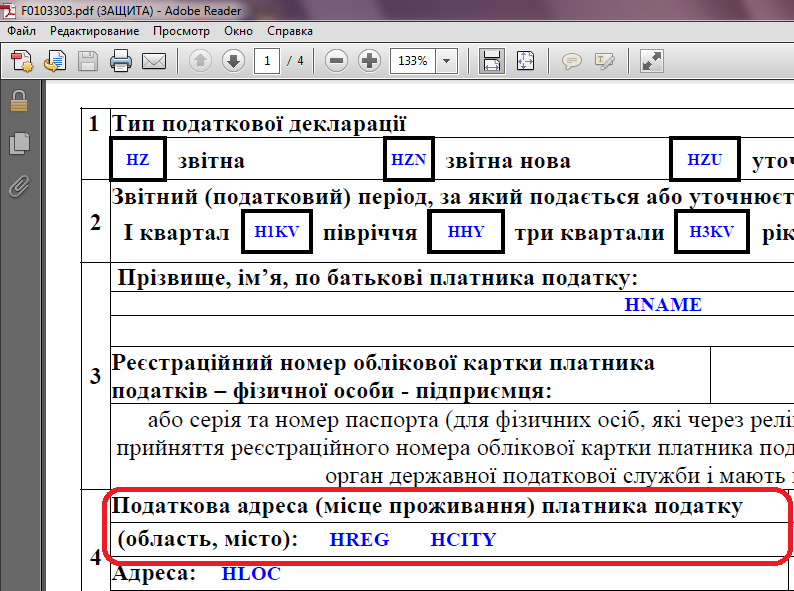Open the zoom percentage dropdown
Image resolution: width=794 pixels, height=591 pixels.
coord(446,61)
